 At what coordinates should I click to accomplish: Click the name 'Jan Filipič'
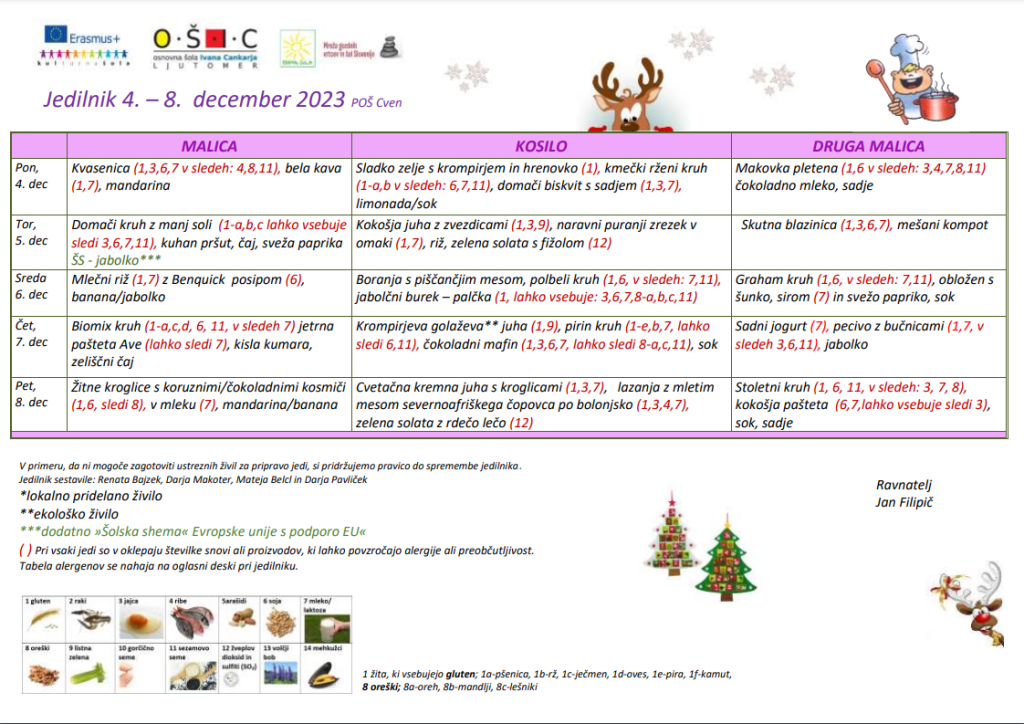(x=904, y=503)
